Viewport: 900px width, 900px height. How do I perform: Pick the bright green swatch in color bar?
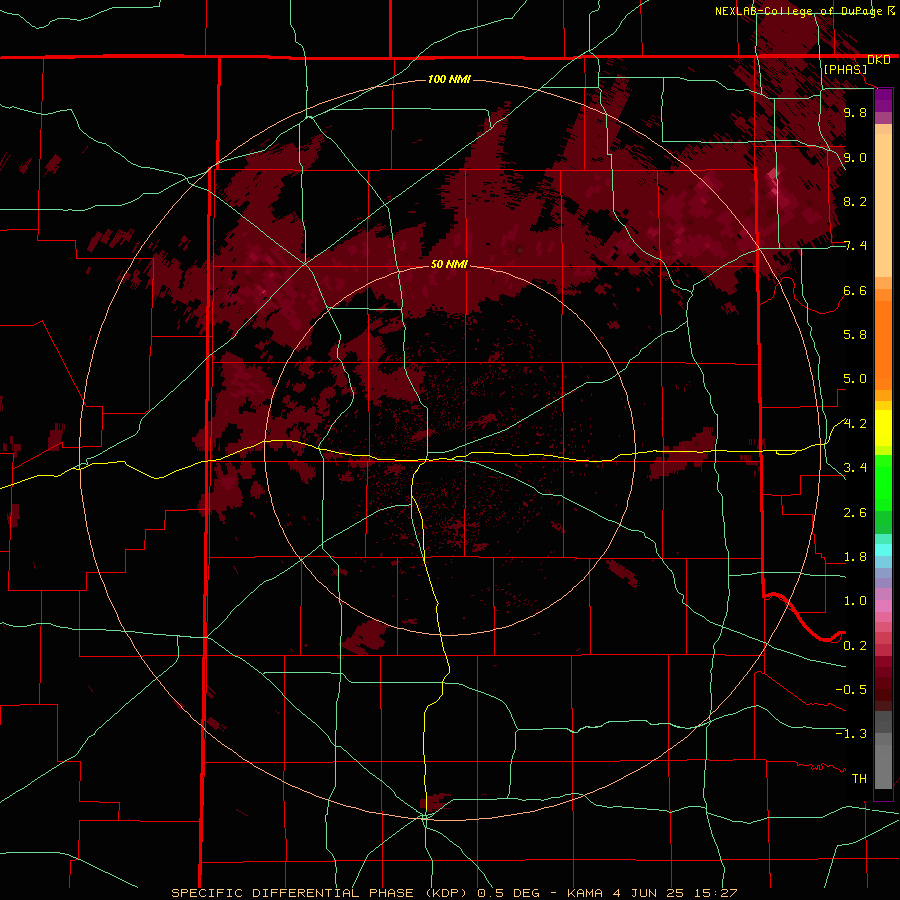coord(883,482)
